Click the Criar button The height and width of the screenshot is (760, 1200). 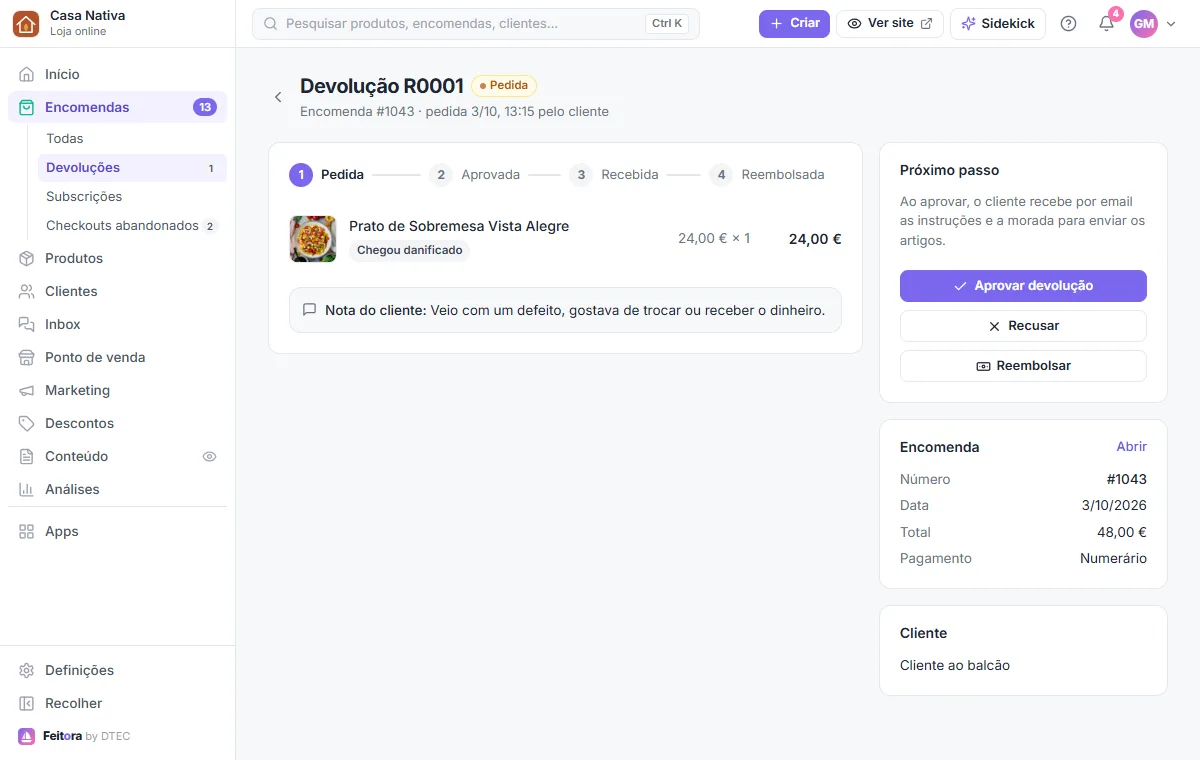coord(794,23)
